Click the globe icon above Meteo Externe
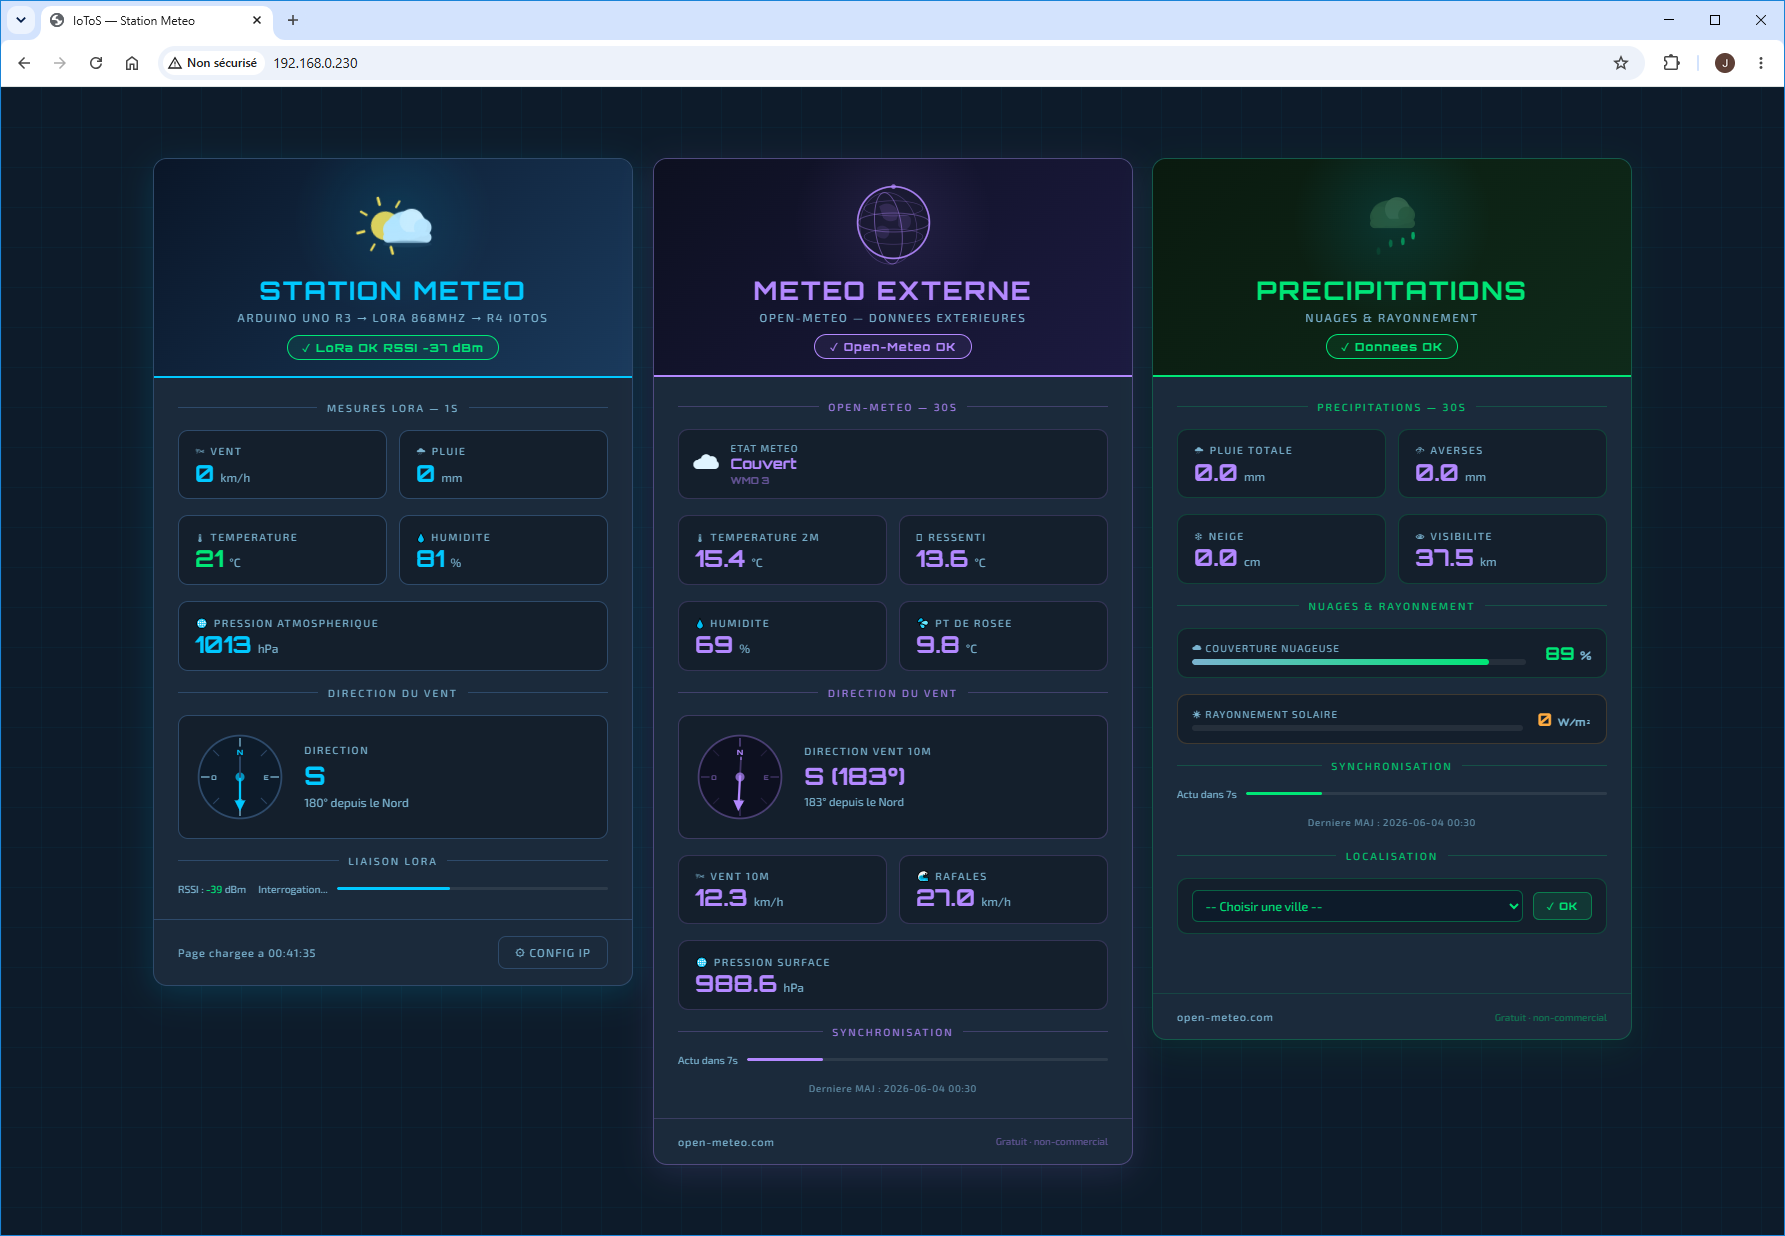 coord(893,223)
